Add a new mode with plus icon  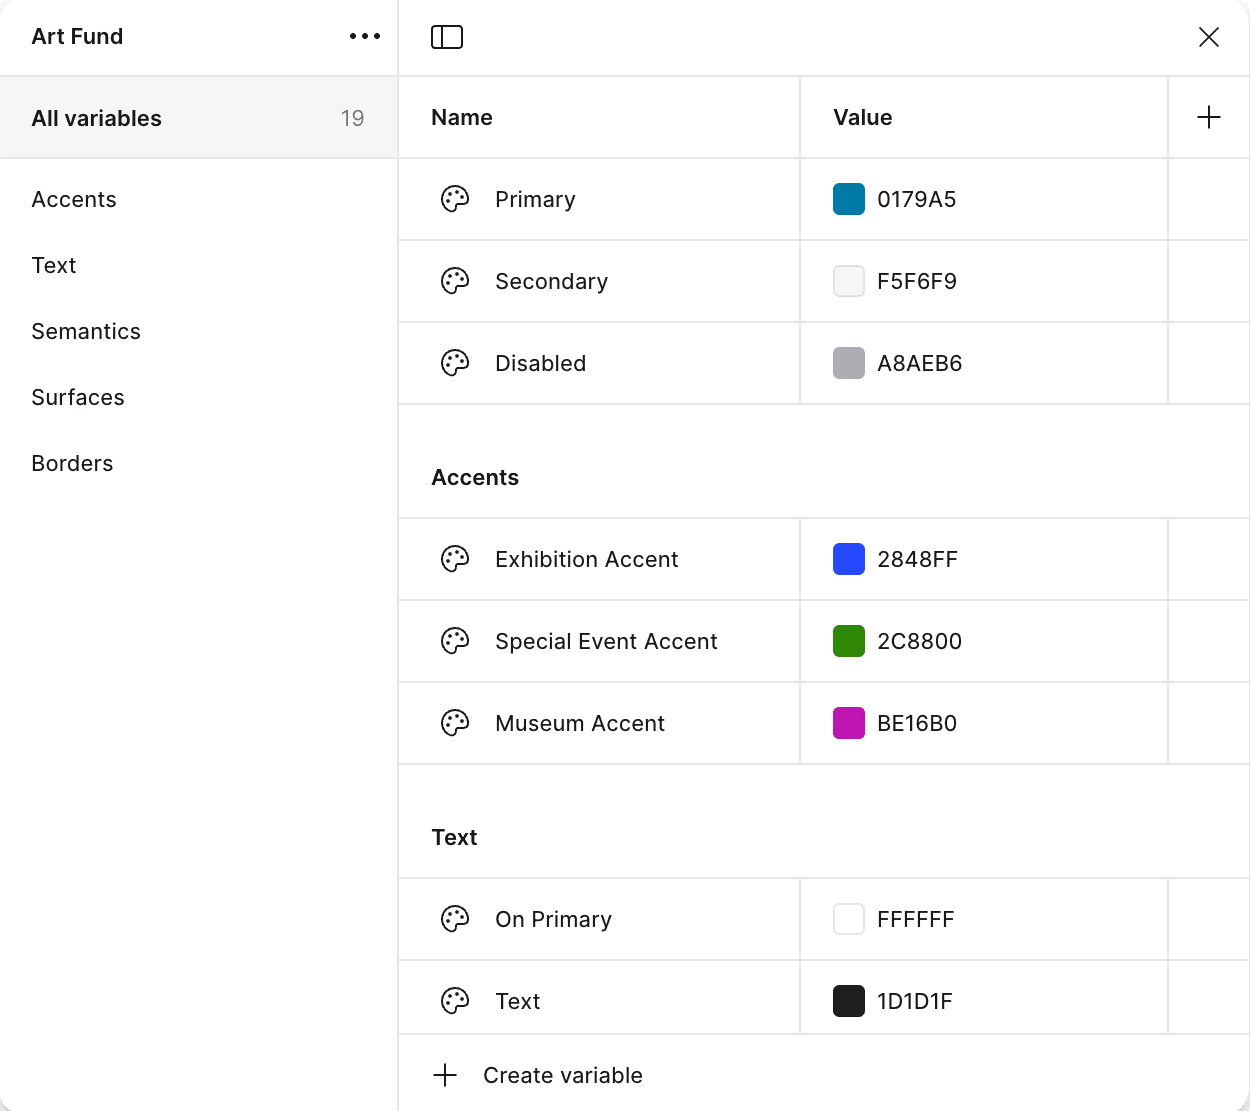[x=1209, y=117]
